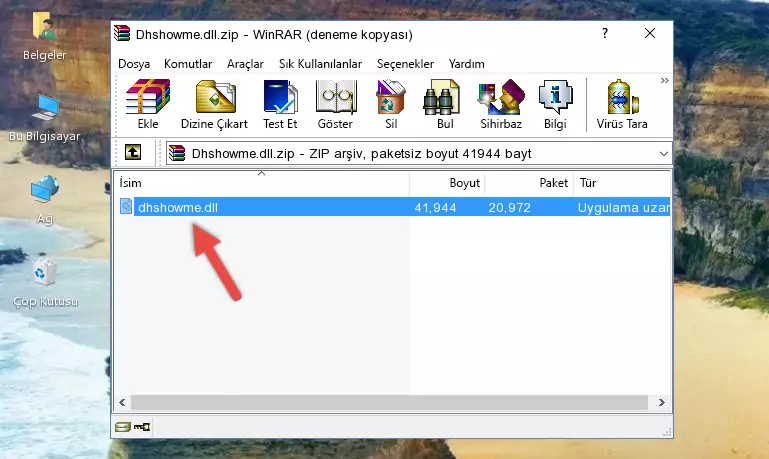Select the Çöp Kutusu recycle bin
769x459 pixels.
click(45, 283)
